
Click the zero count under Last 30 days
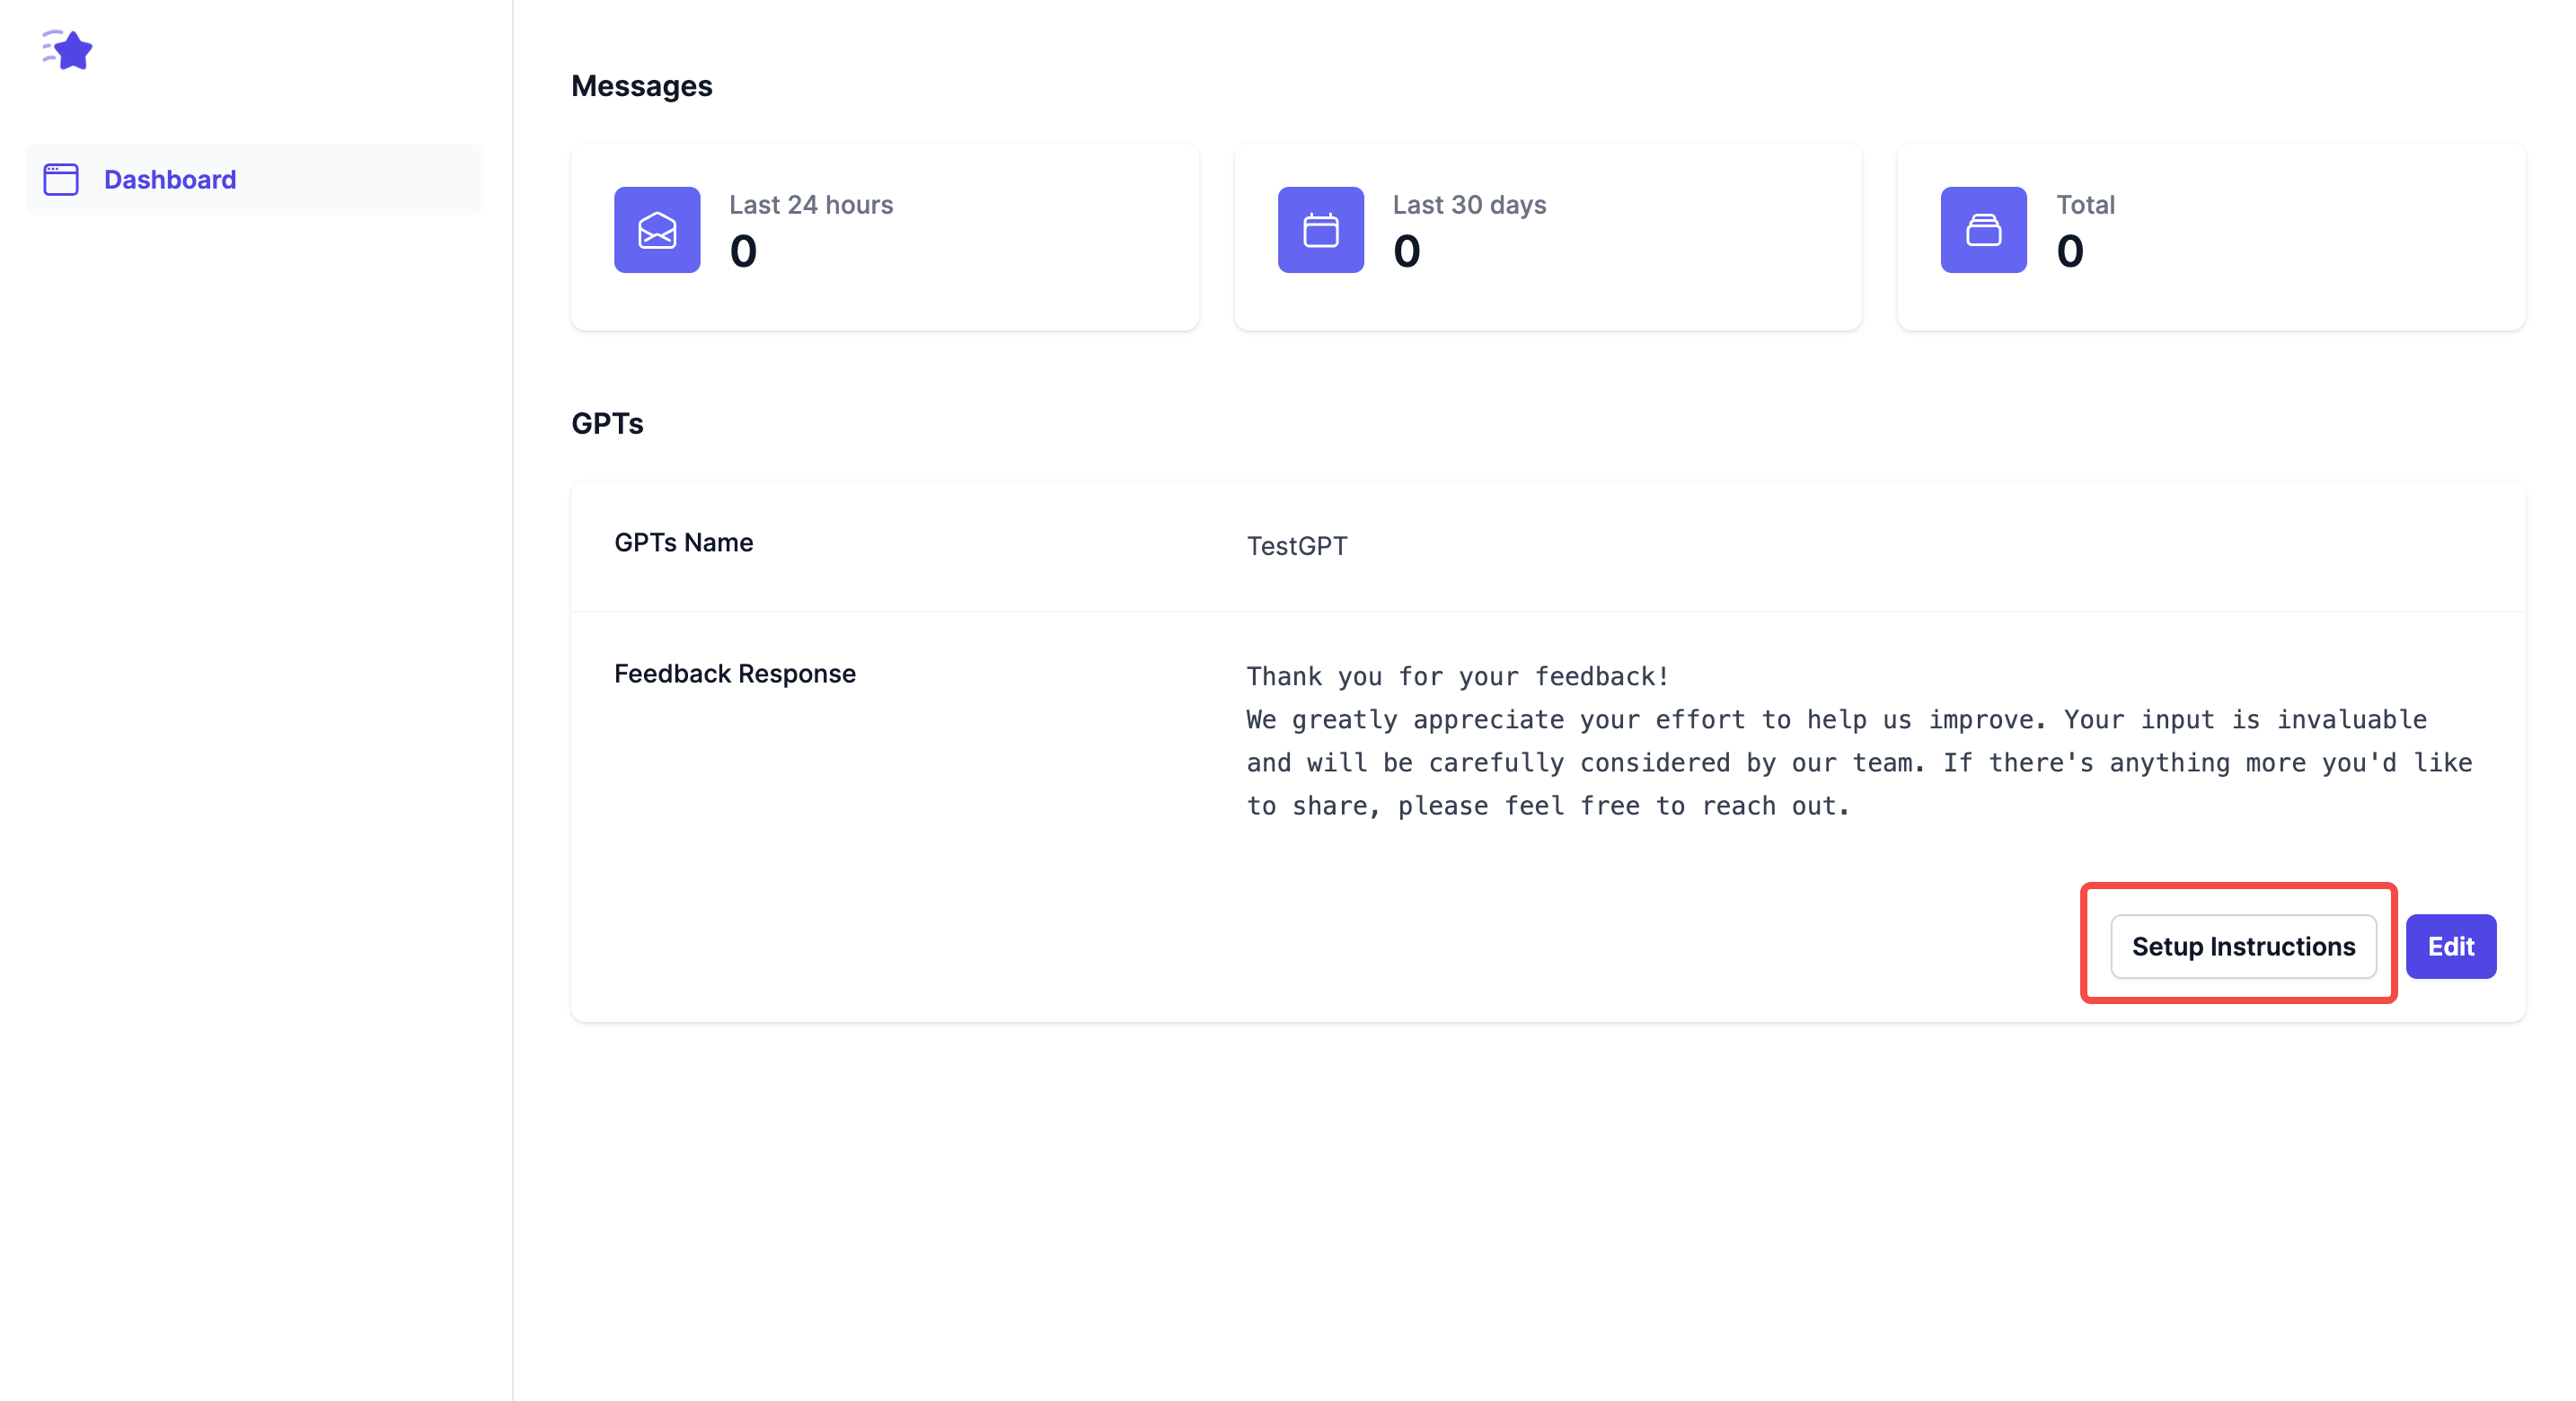(x=1406, y=251)
